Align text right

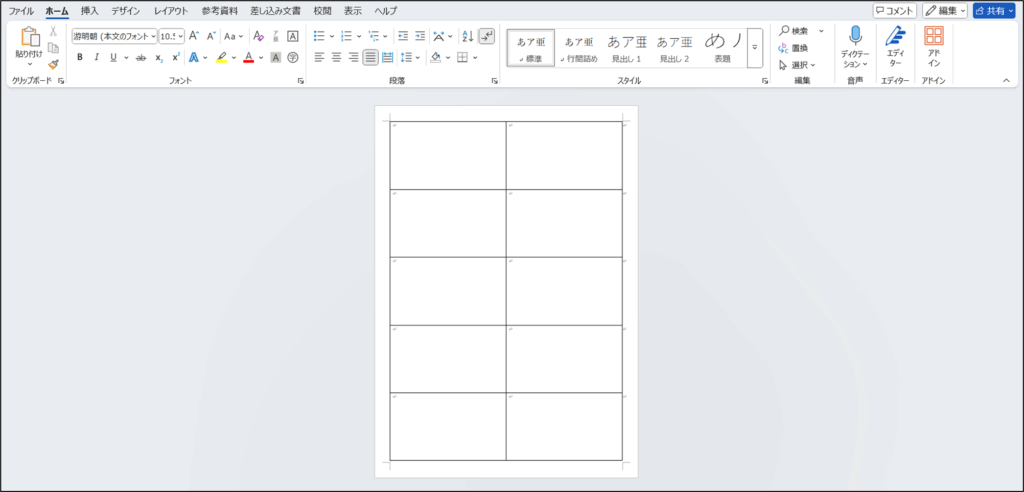coord(353,57)
